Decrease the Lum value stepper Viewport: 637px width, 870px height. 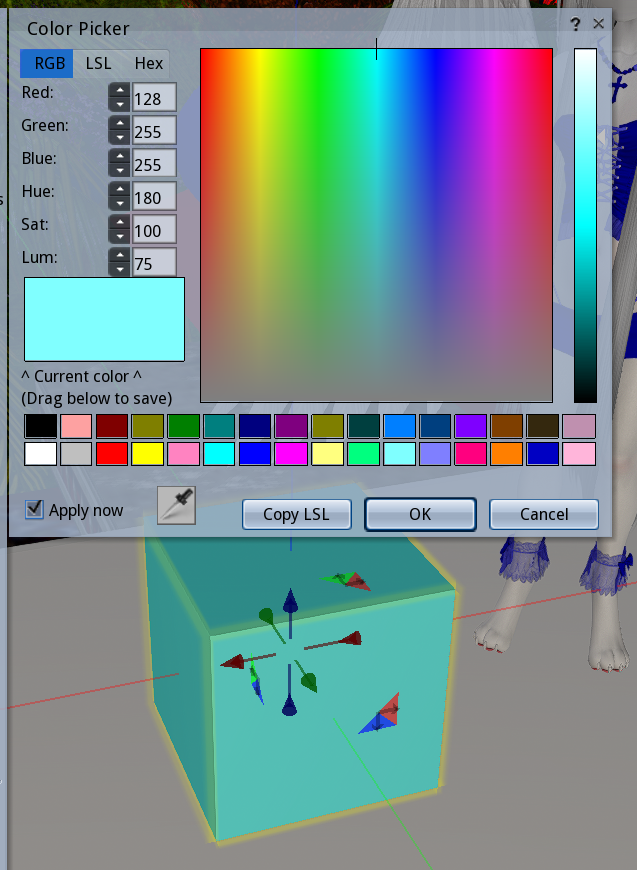tap(119, 269)
